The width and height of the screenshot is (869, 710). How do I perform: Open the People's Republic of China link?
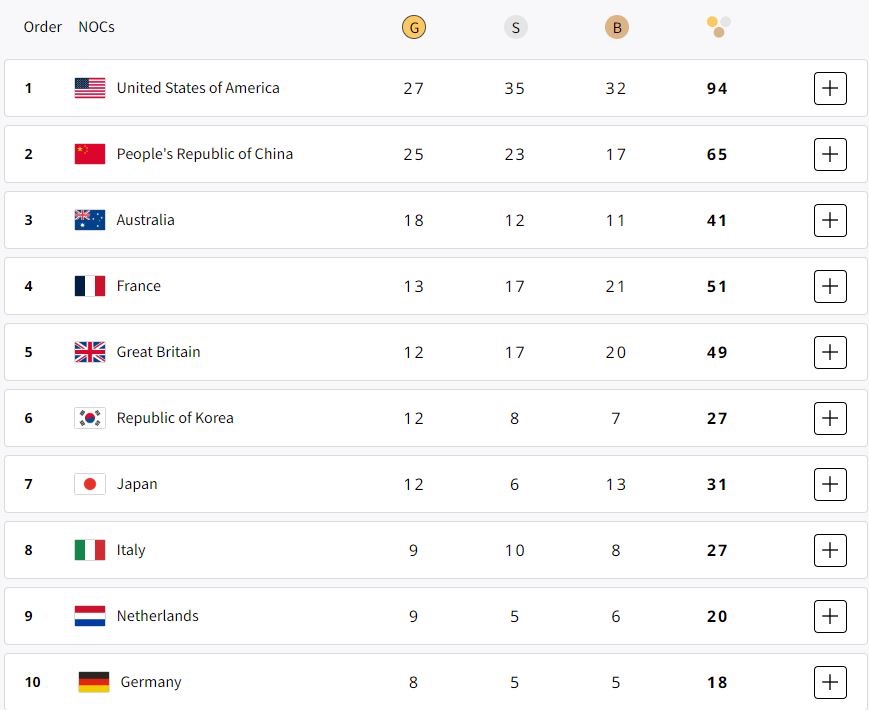tap(204, 154)
